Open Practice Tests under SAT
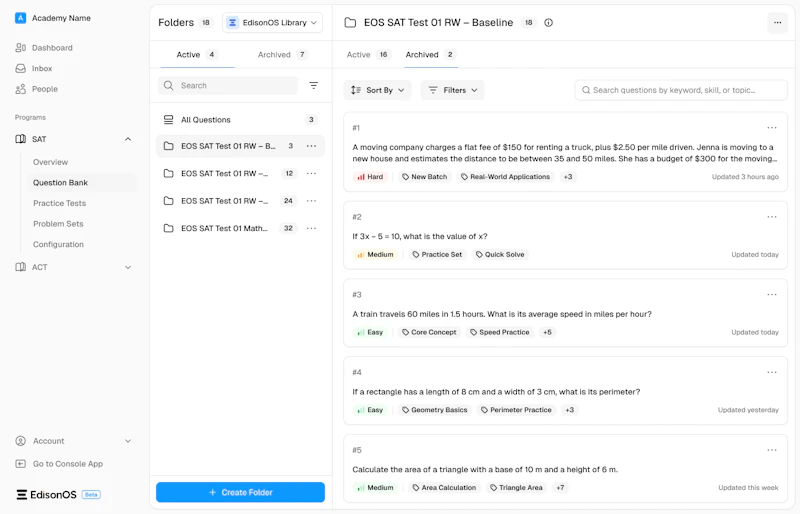The image size is (800, 514). [x=59, y=203]
